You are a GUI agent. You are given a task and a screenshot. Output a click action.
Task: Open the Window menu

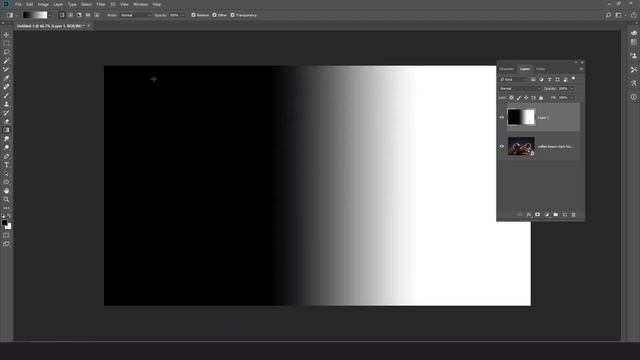click(141, 4)
